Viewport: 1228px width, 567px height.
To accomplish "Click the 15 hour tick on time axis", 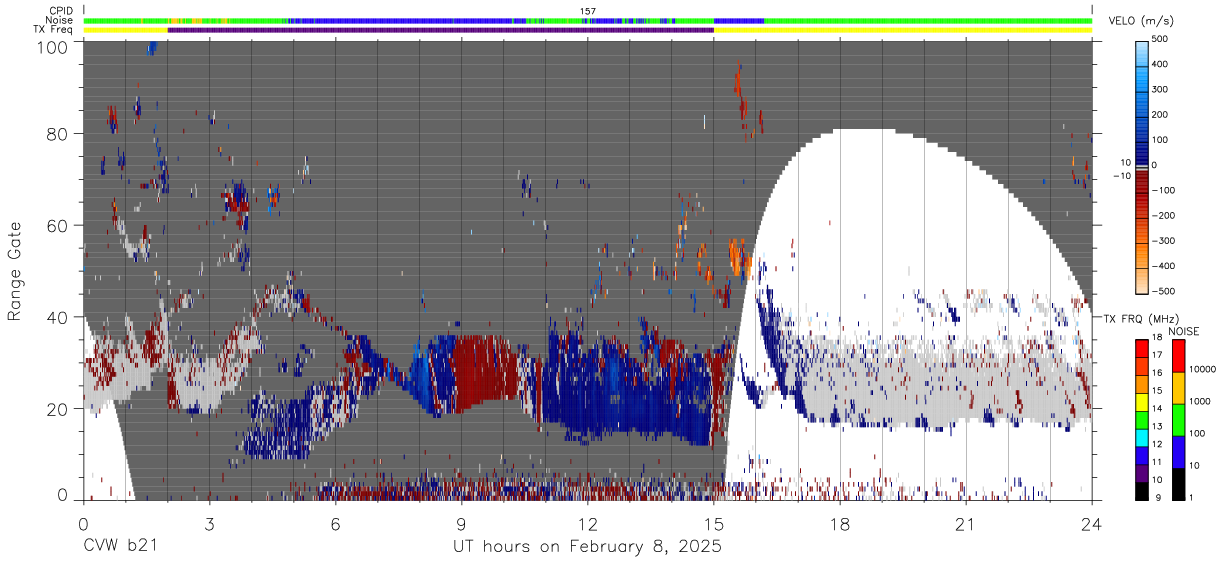I will click(714, 524).
